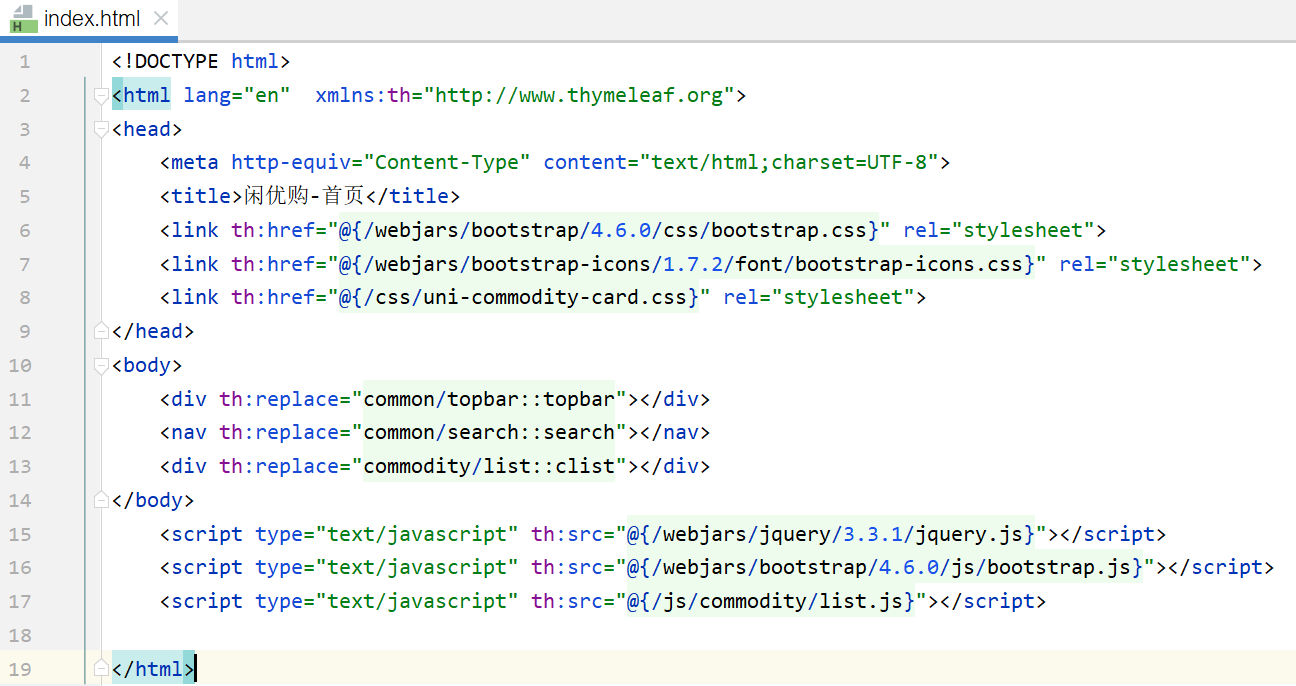The width and height of the screenshot is (1296, 686).
Task: Click line number 1 in the gutter
Action: (x=24, y=62)
